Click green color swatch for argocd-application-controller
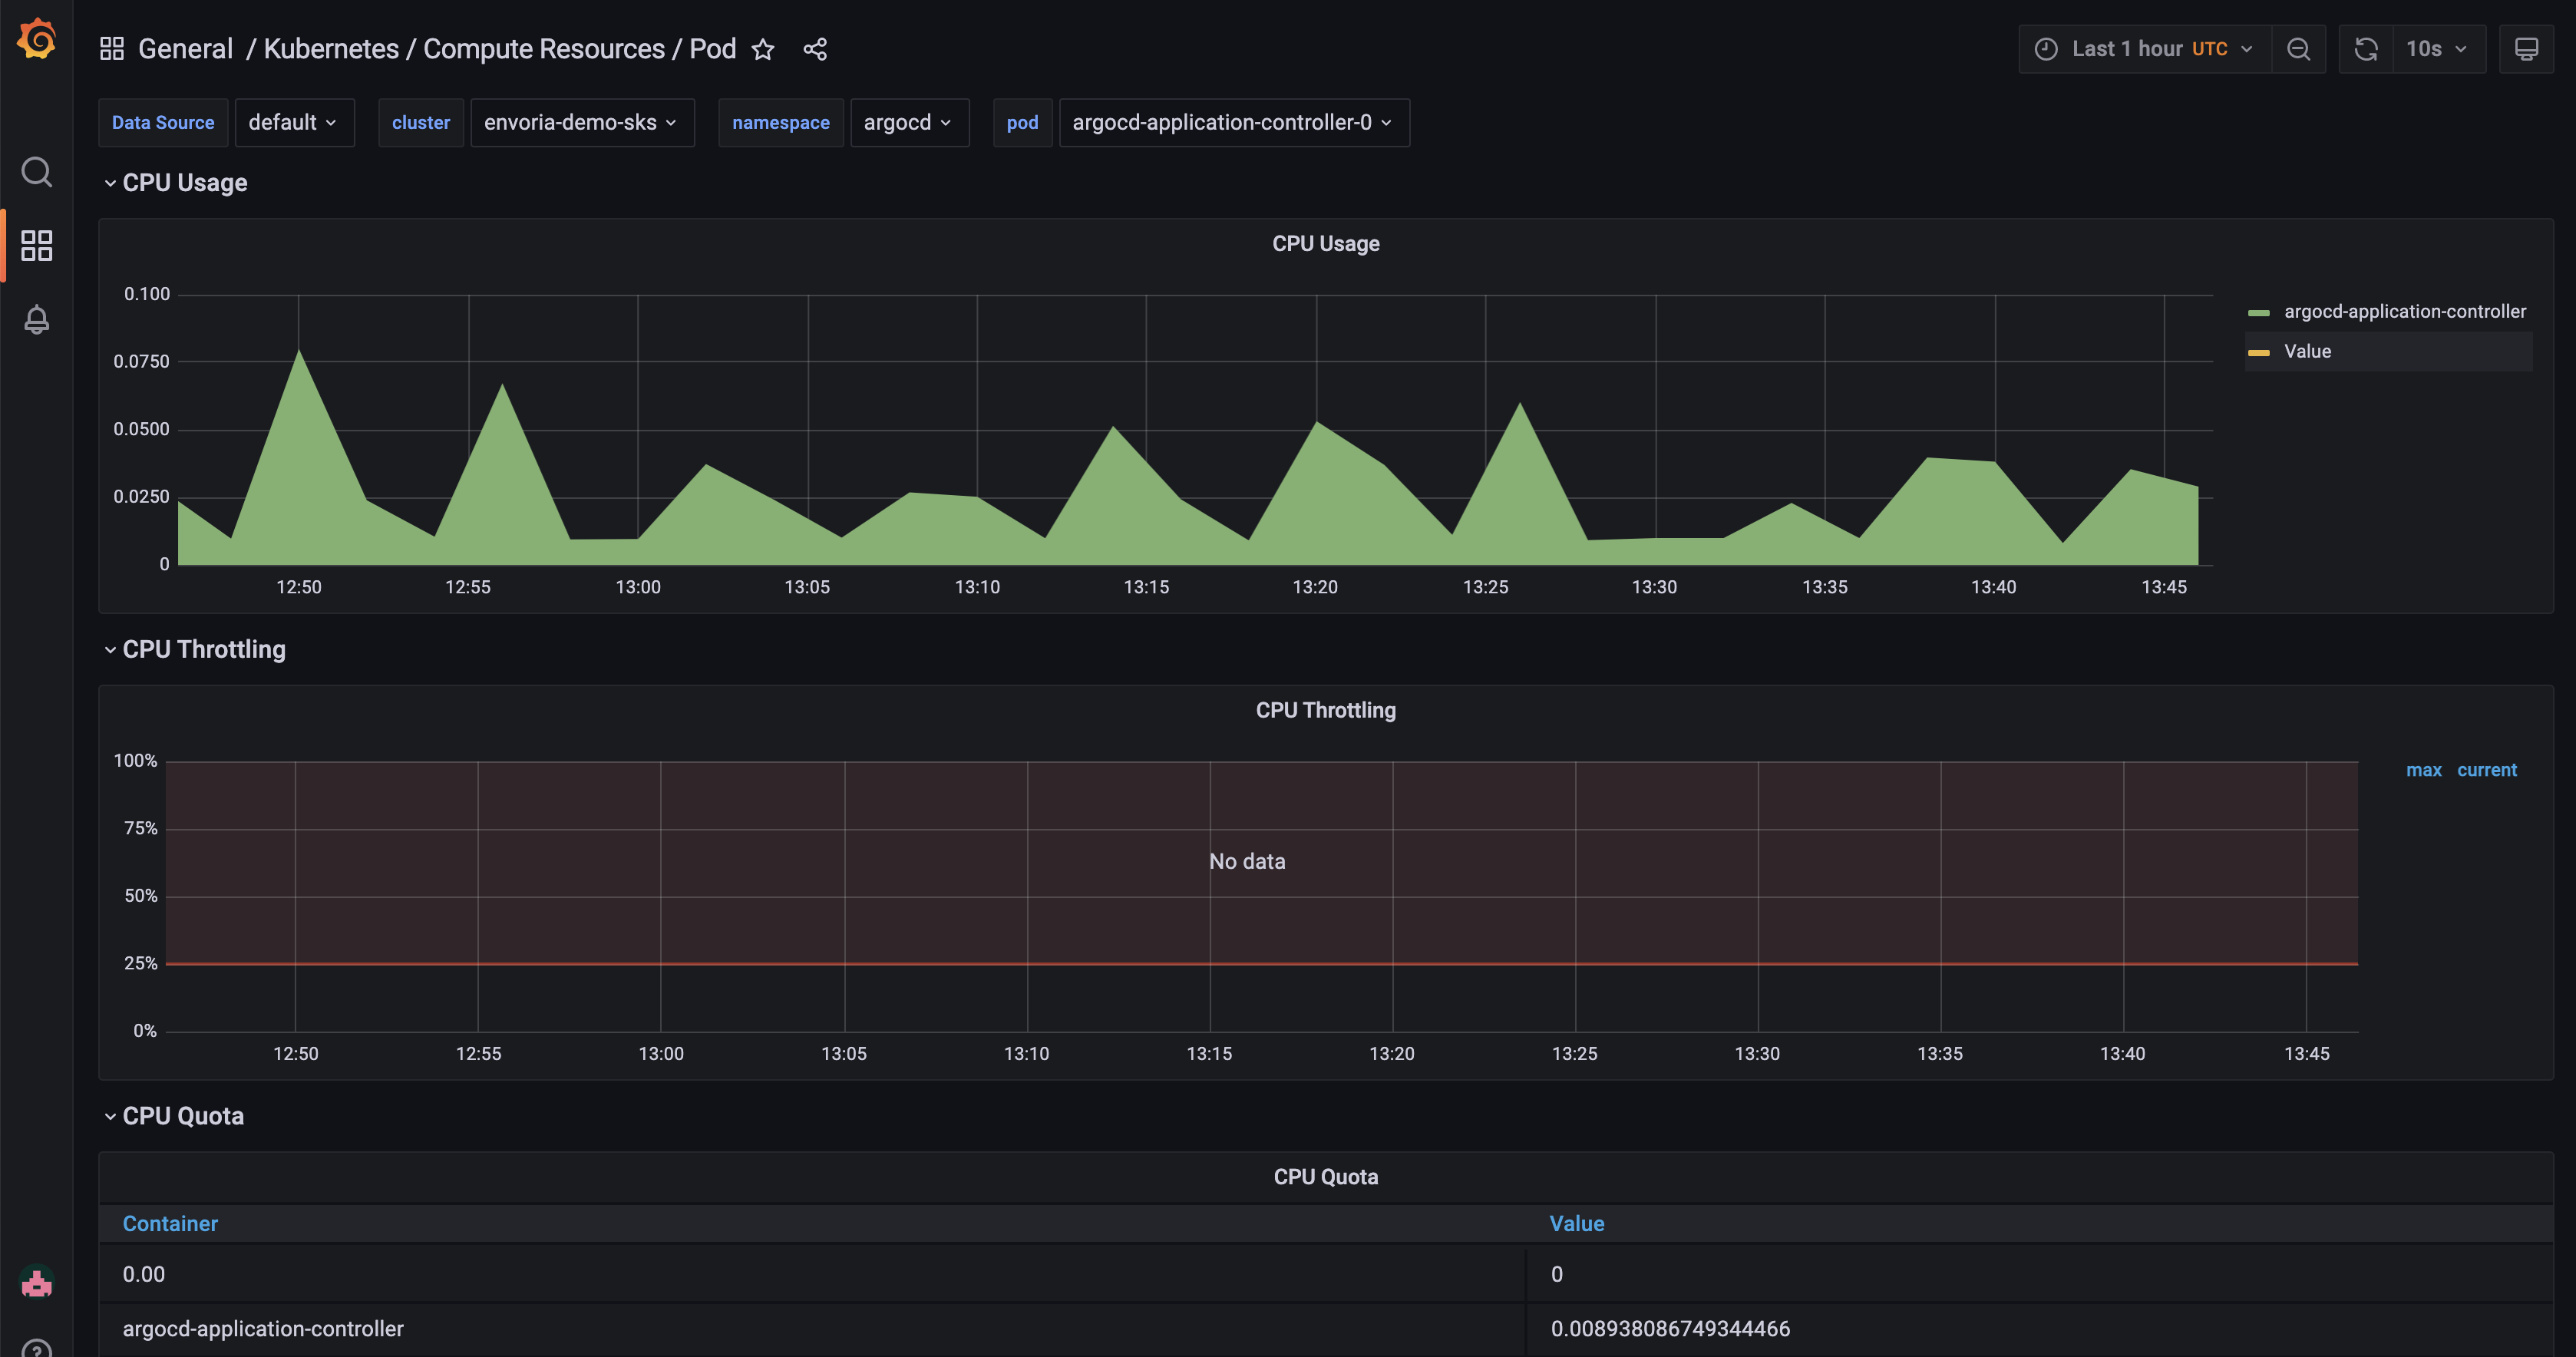This screenshot has width=2576, height=1357. point(2258,313)
